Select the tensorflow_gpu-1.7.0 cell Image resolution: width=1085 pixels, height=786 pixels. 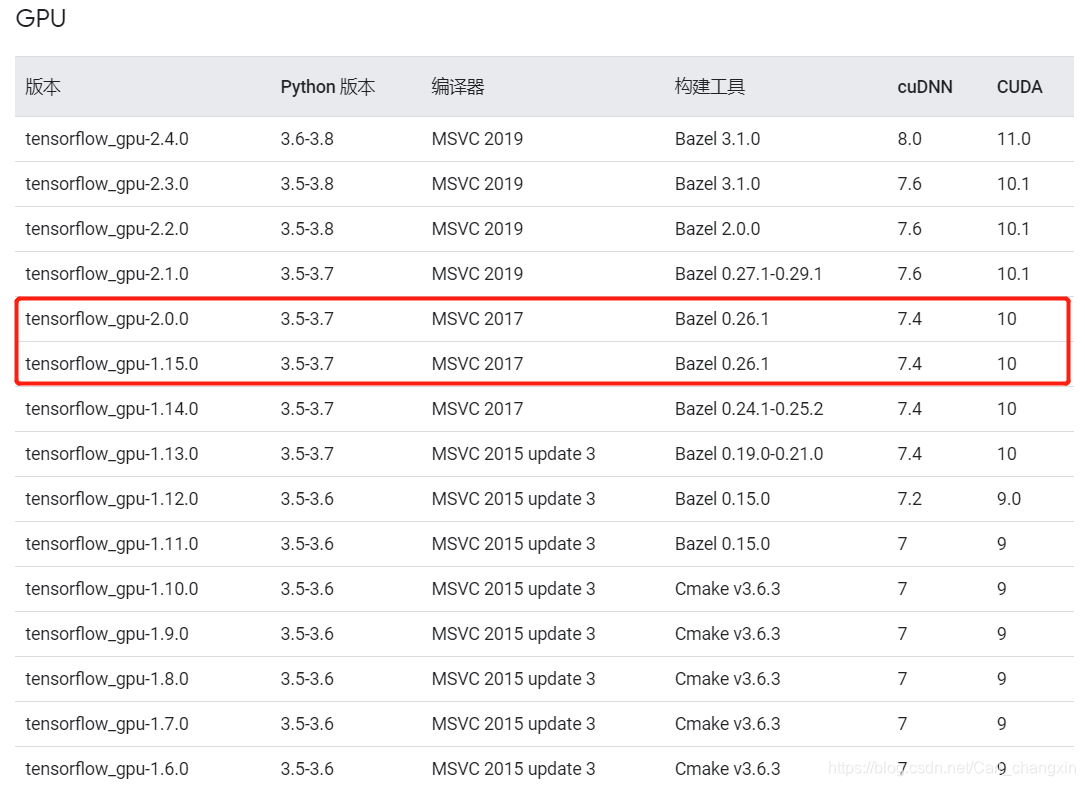tap(107, 724)
